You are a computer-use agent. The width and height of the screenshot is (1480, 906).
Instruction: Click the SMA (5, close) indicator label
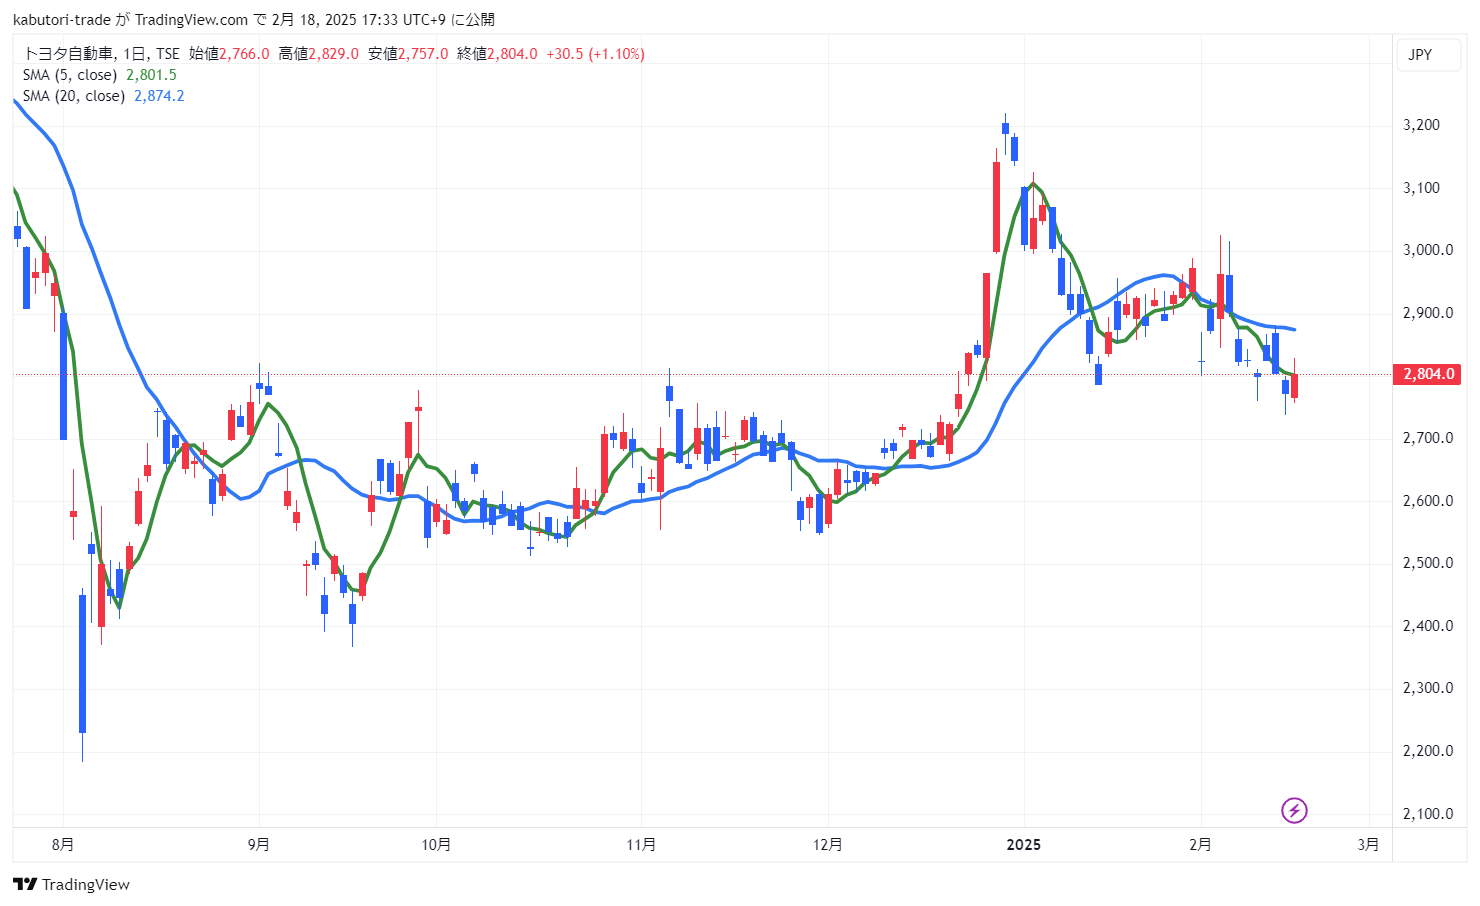pos(70,75)
